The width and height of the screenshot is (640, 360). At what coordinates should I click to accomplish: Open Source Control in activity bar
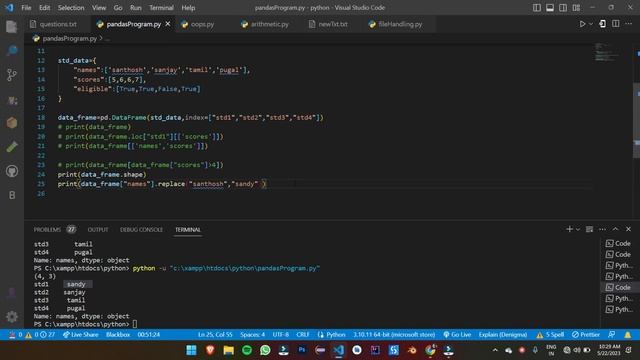[x=12, y=75]
